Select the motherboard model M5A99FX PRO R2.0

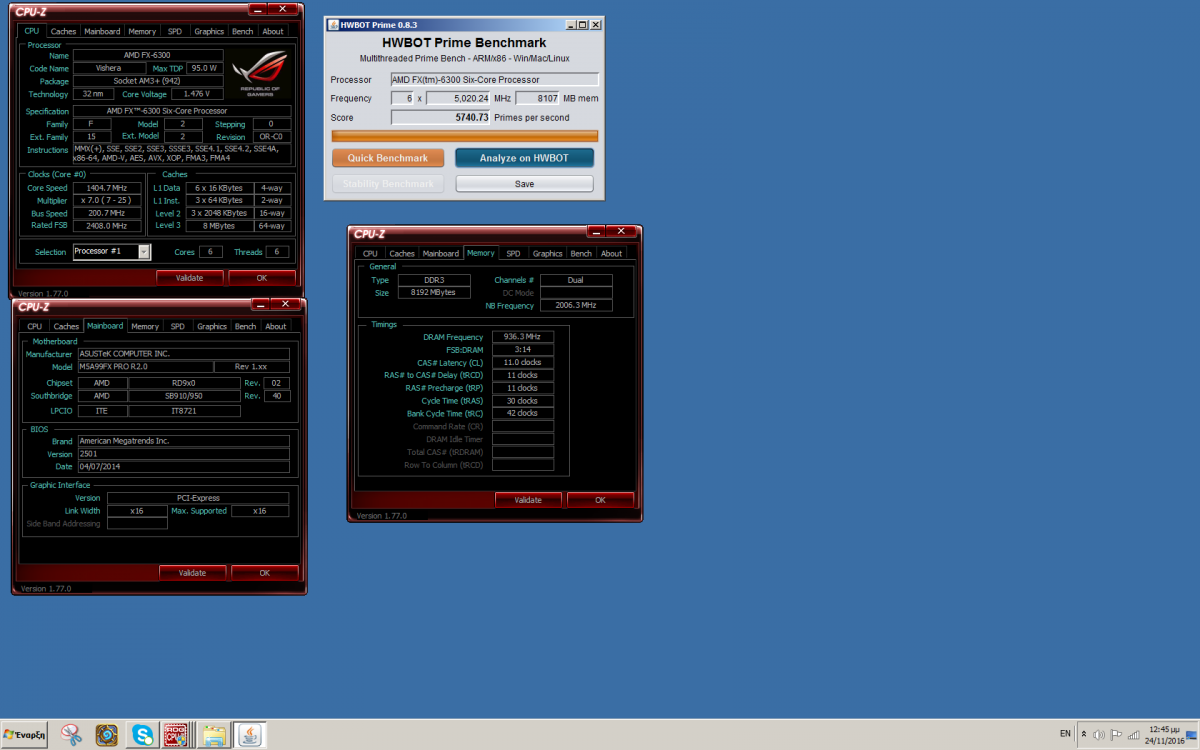[x=145, y=367]
